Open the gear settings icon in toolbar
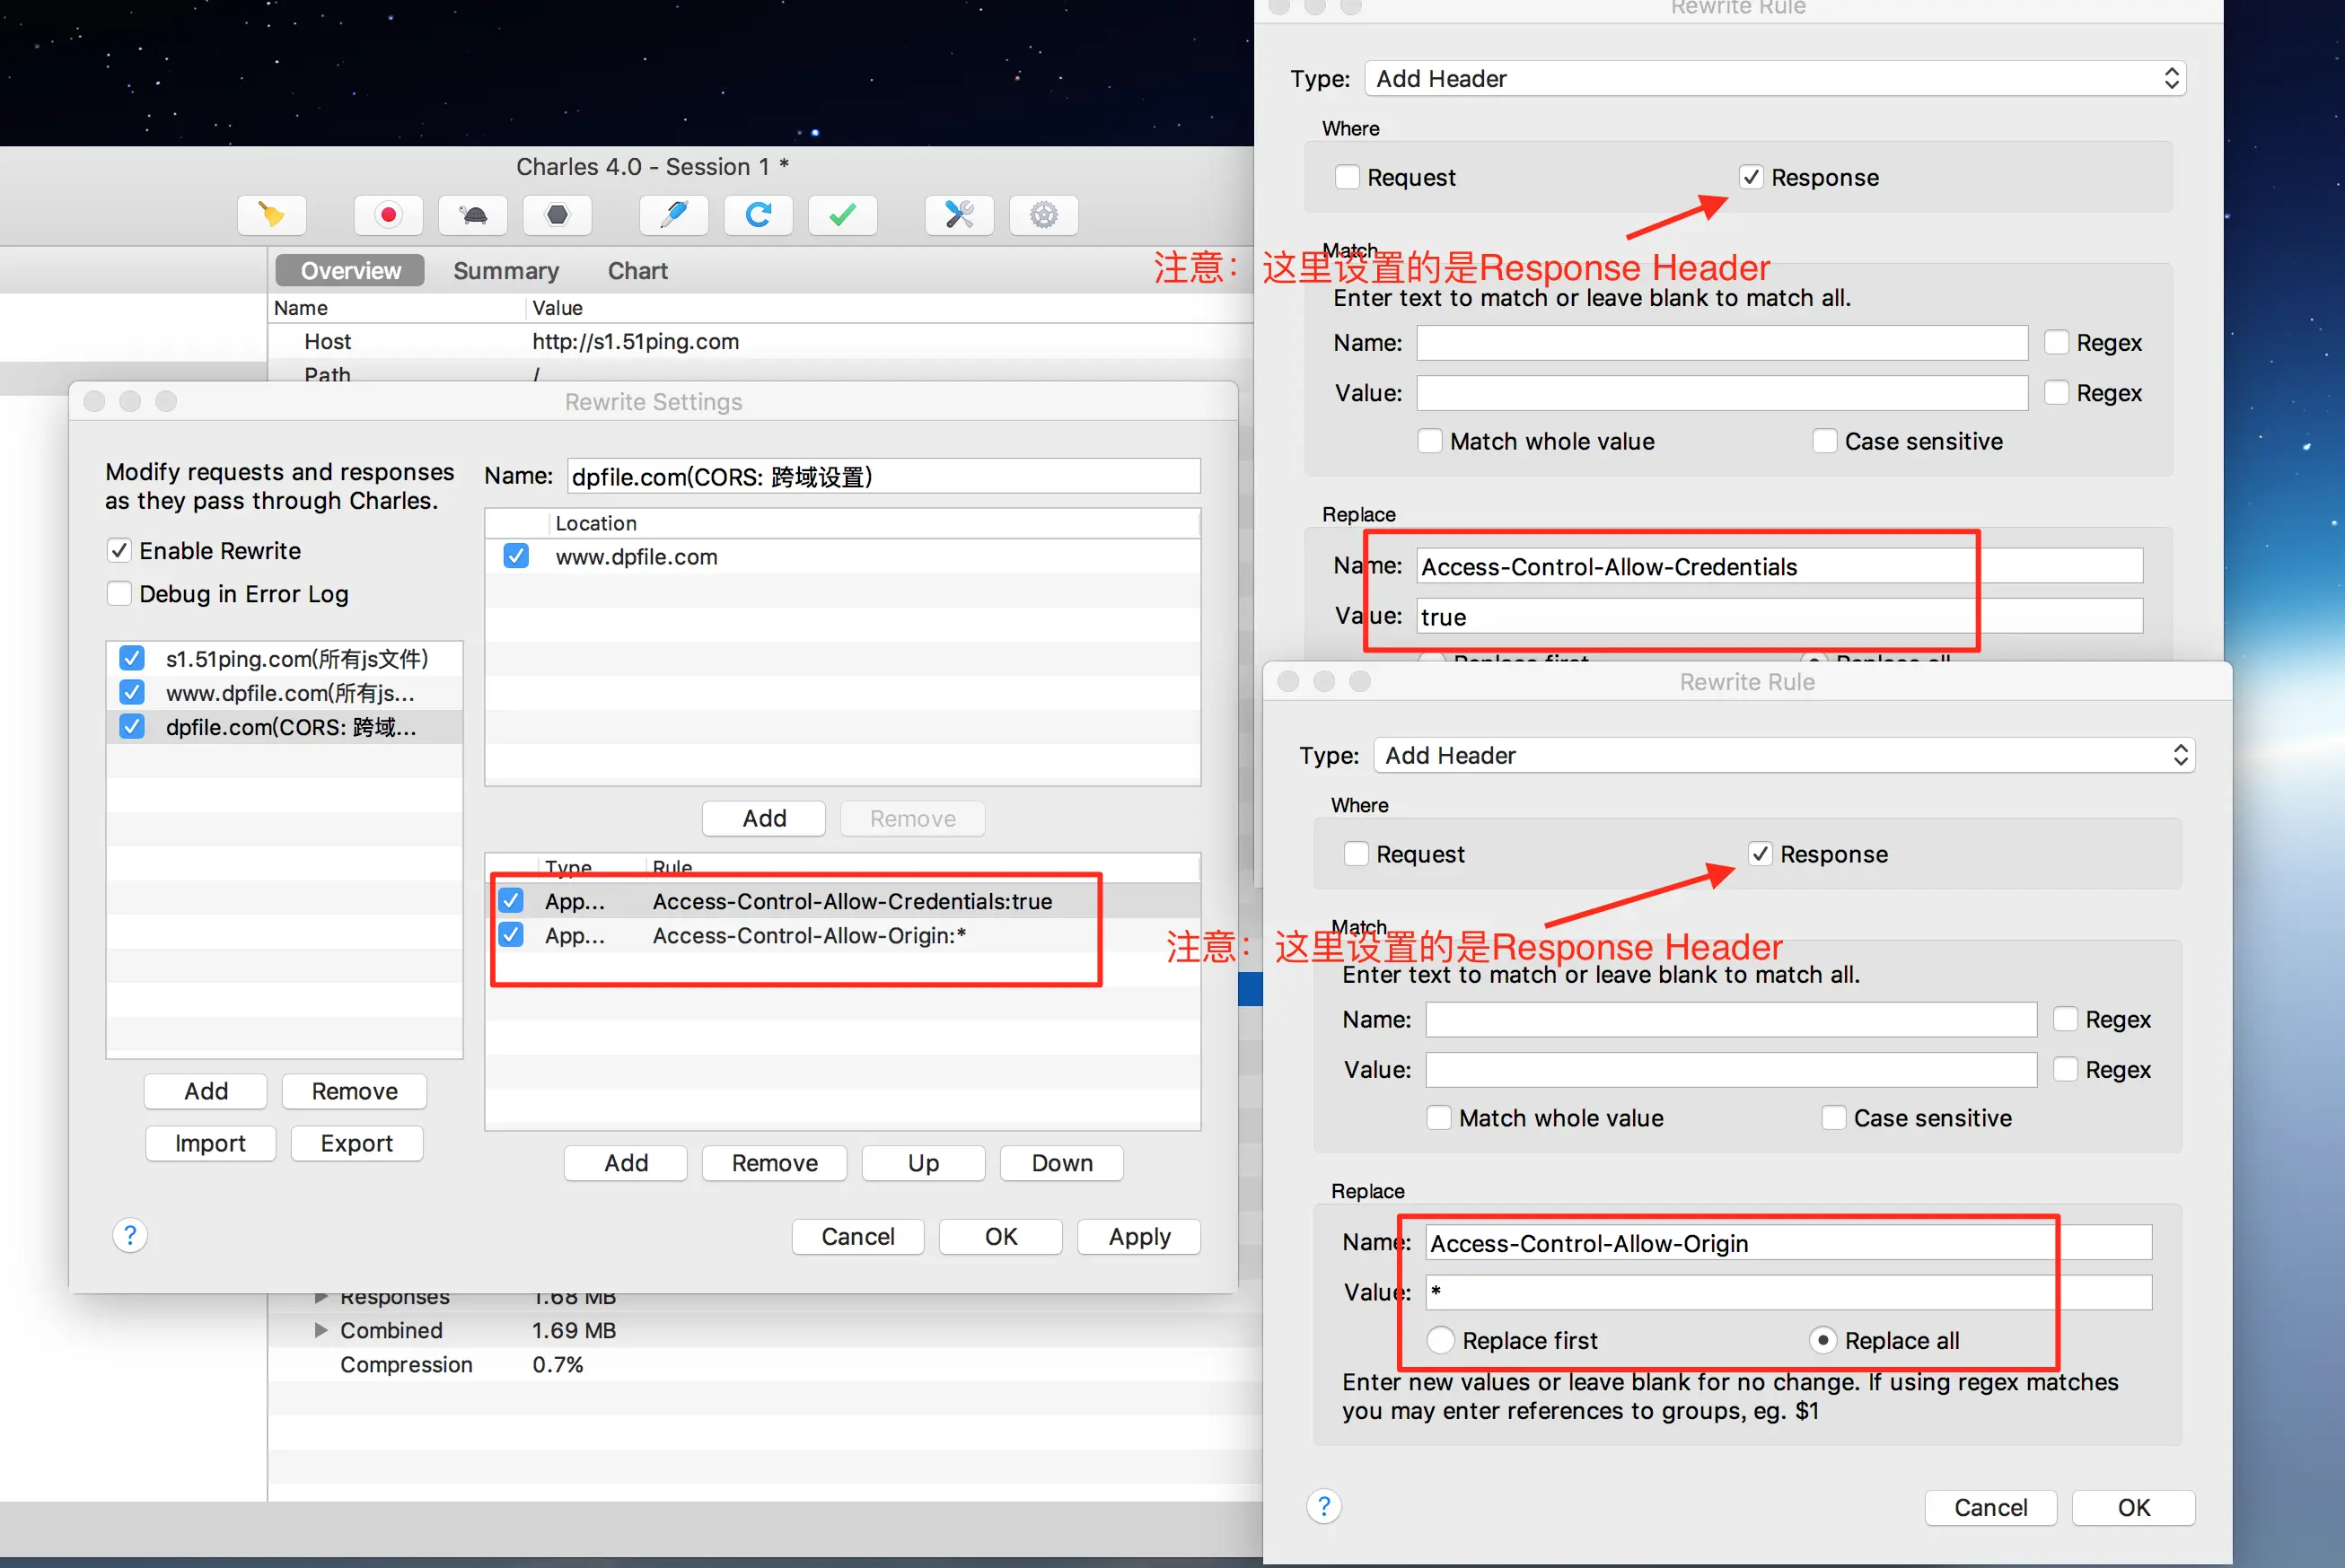 (1043, 214)
